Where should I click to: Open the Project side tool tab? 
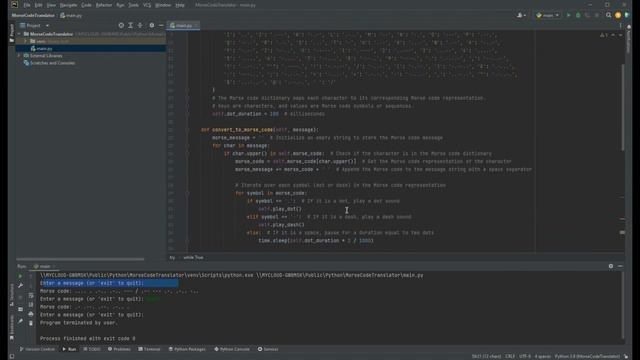(x=12, y=33)
